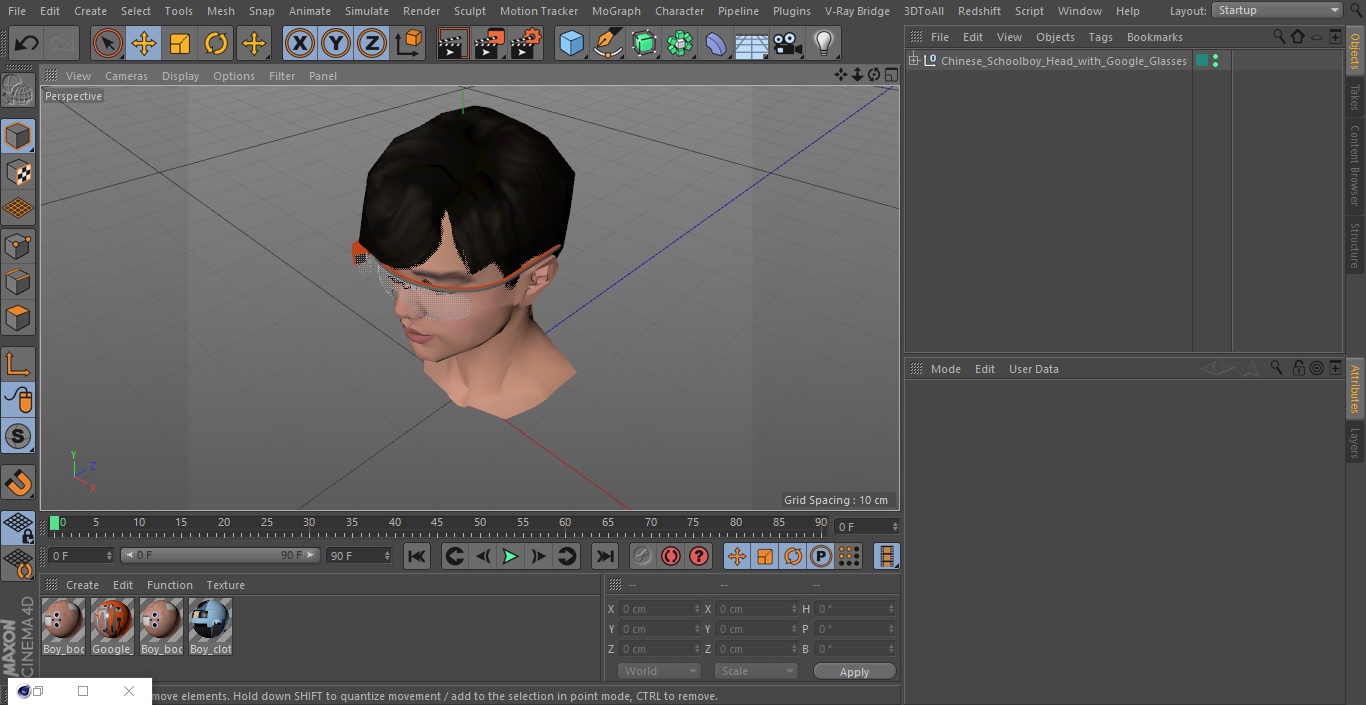The image size is (1366, 705).
Task: Toggle Autokeying button
Action: pyautogui.click(x=671, y=556)
